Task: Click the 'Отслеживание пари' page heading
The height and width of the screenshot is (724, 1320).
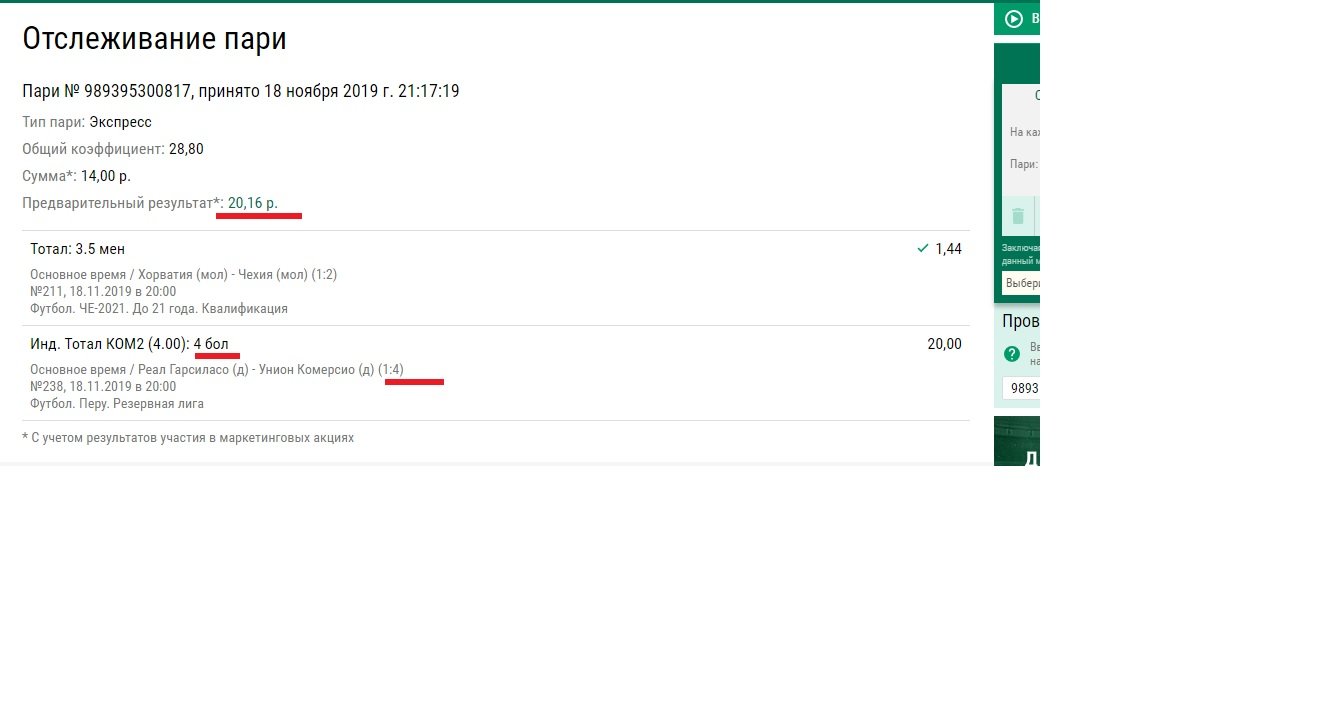Action: (x=154, y=39)
